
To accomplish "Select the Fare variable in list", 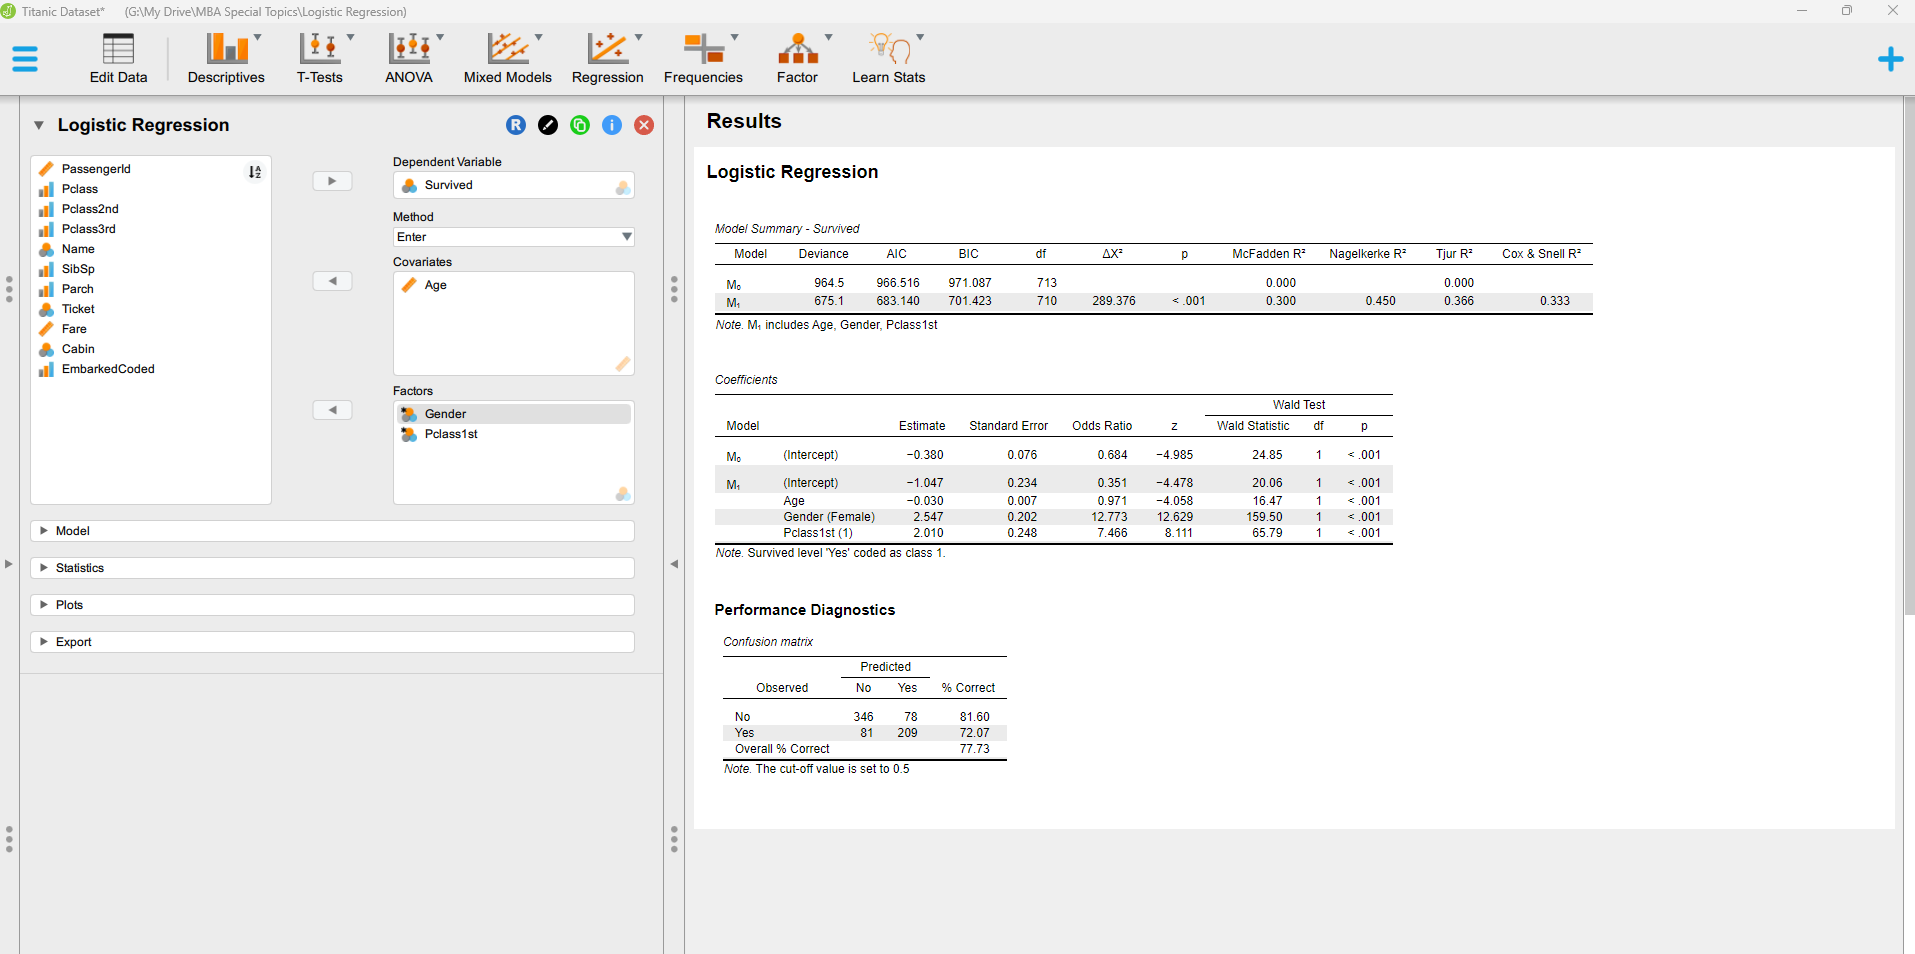I will pos(74,329).
